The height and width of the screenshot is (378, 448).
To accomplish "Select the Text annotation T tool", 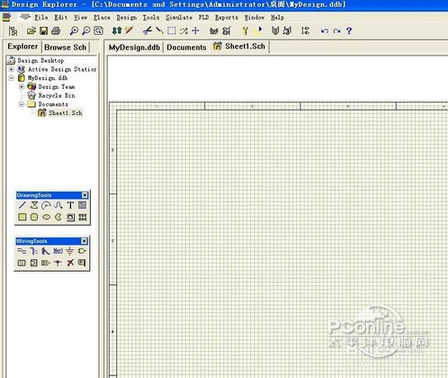I will (x=70, y=205).
